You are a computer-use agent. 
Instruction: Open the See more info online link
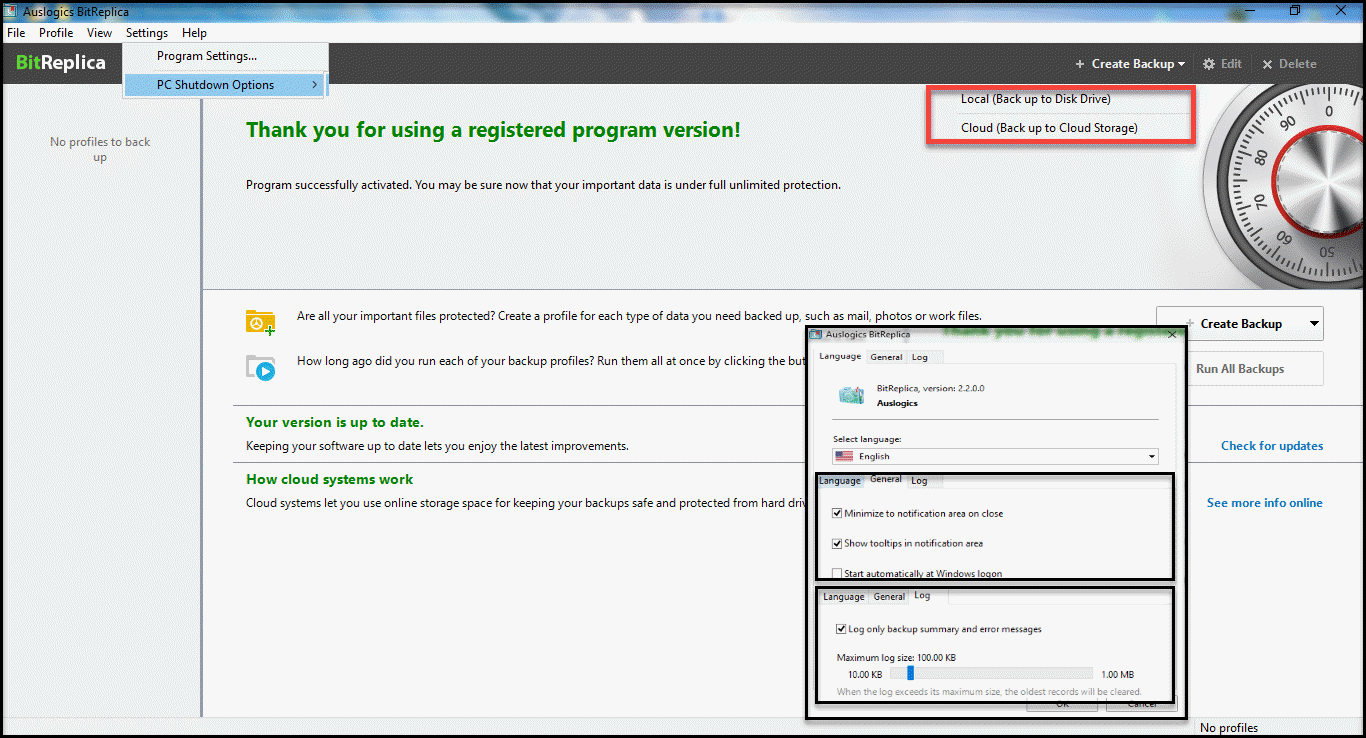[1265, 503]
